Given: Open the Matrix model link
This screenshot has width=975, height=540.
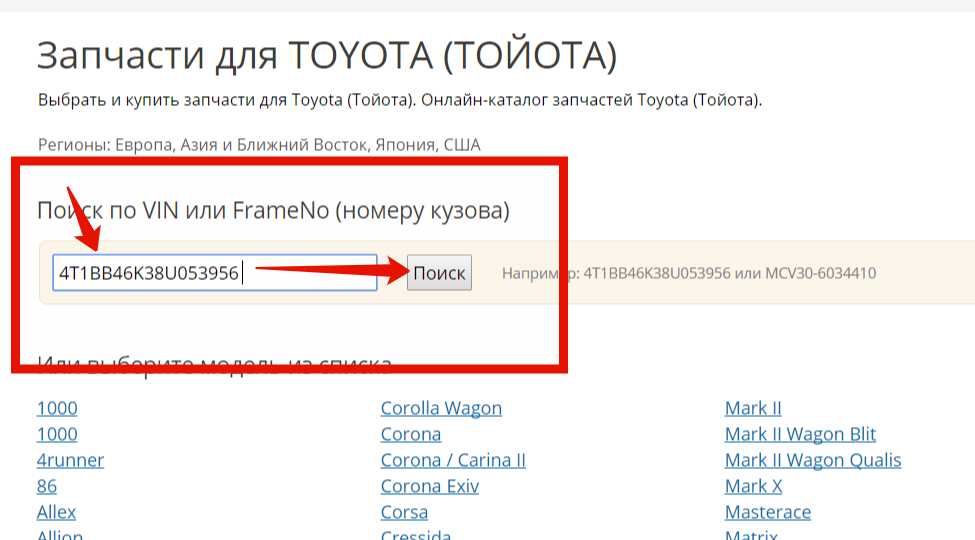Looking at the screenshot, I should 751,535.
